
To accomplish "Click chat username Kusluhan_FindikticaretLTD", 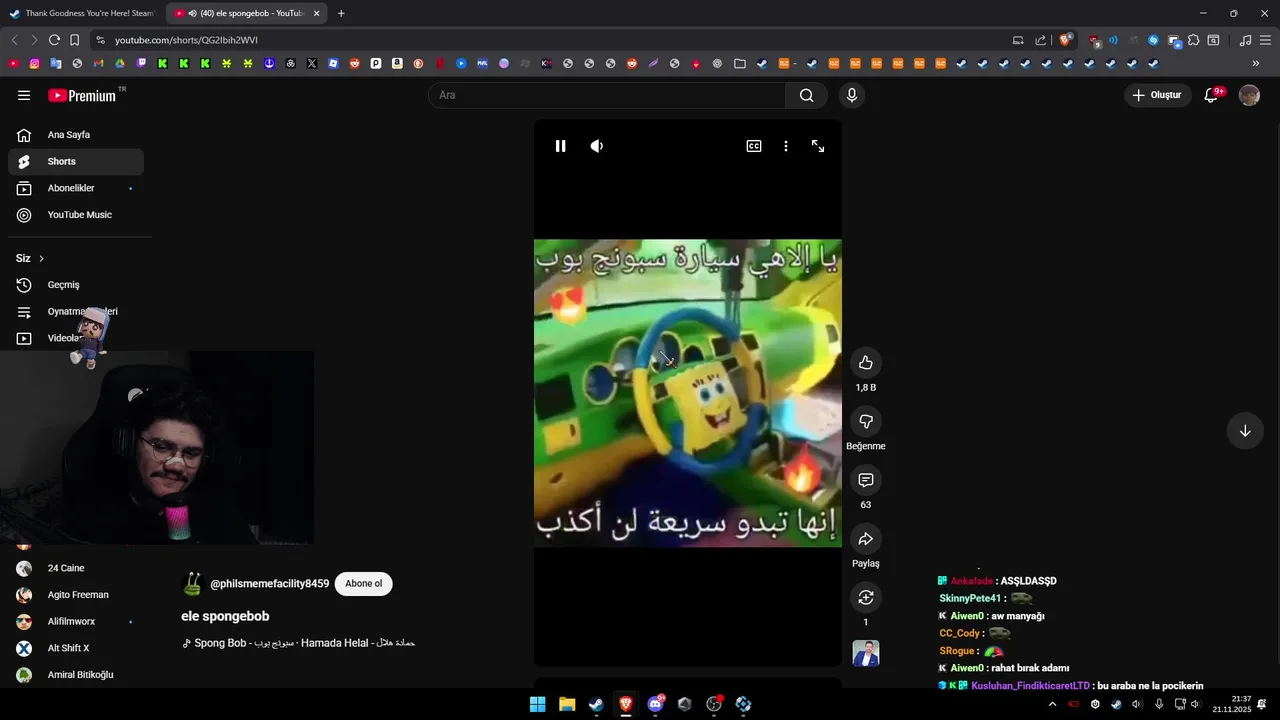I will (x=1031, y=686).
